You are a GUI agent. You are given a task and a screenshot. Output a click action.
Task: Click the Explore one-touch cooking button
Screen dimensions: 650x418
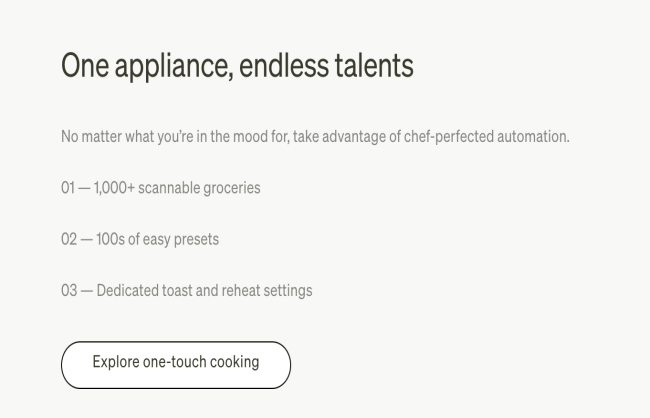coord(176,365)
